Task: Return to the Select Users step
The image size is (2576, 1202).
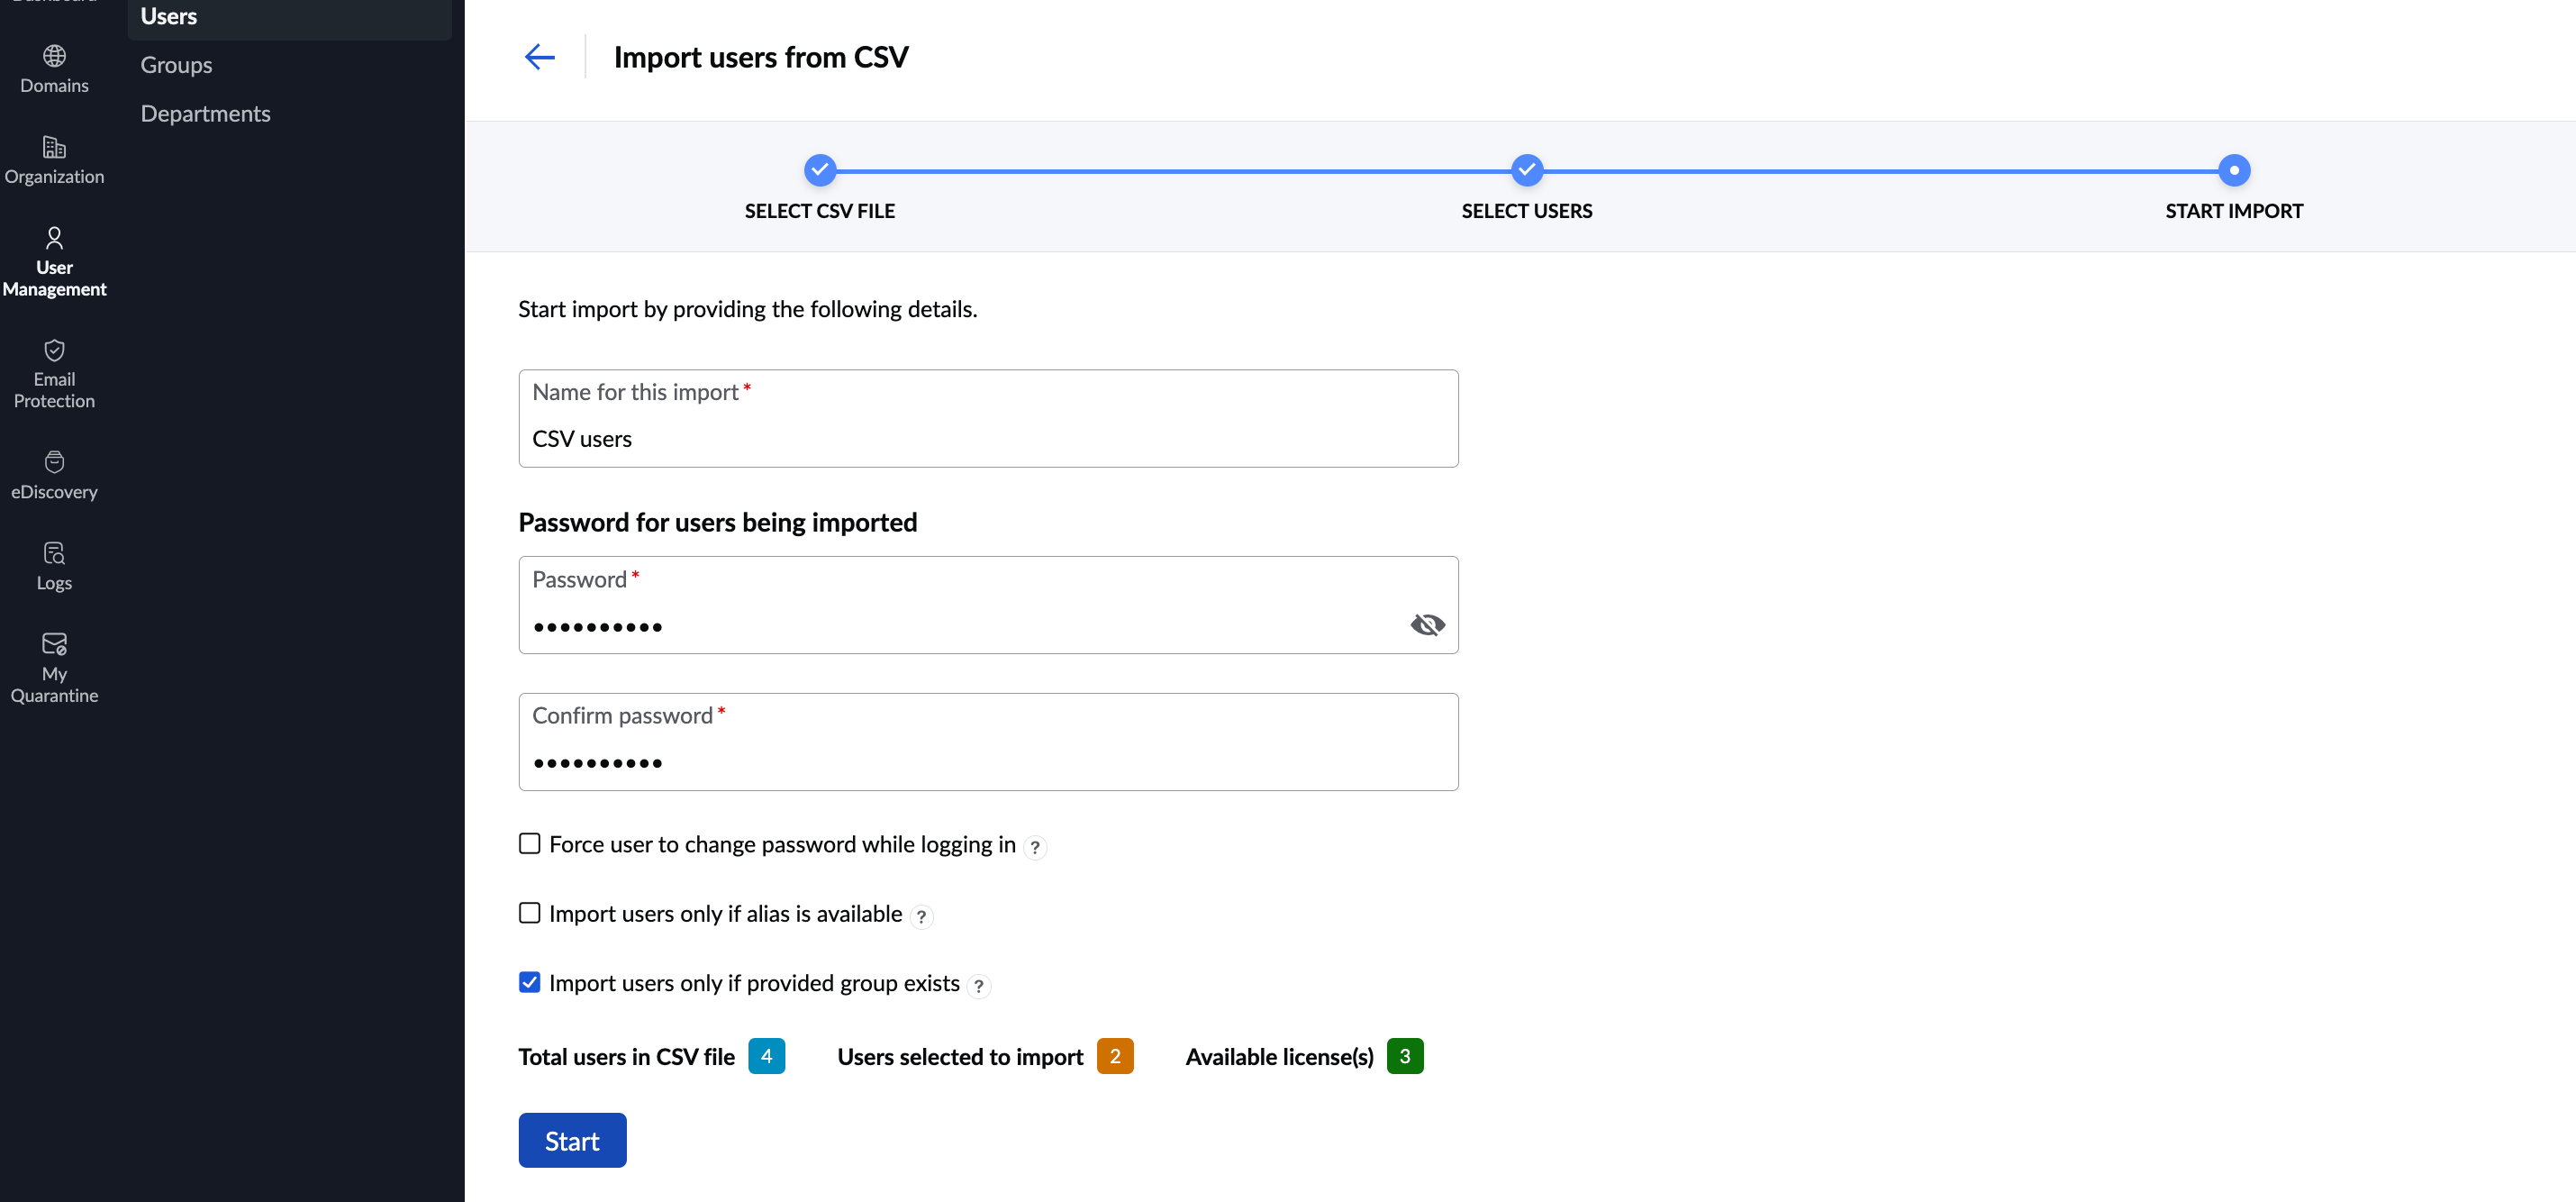Action: coord(1526,170)
